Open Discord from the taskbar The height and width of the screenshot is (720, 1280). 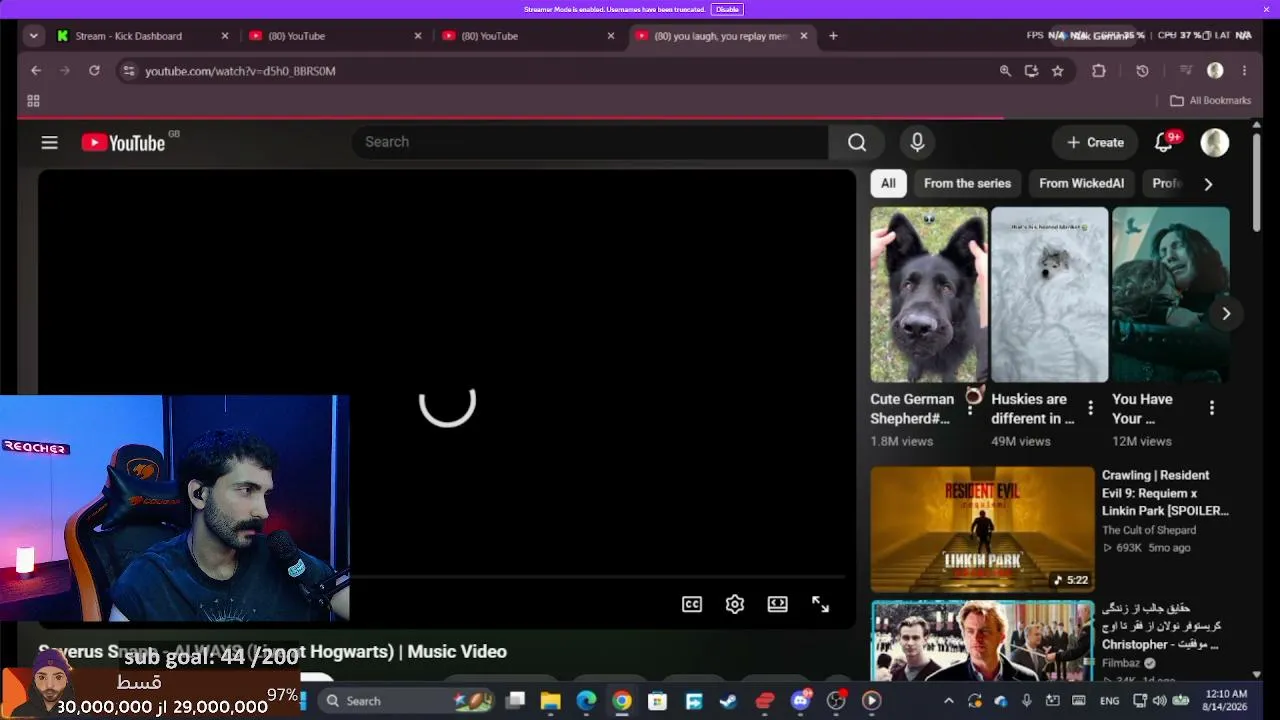tap(800, 701)
